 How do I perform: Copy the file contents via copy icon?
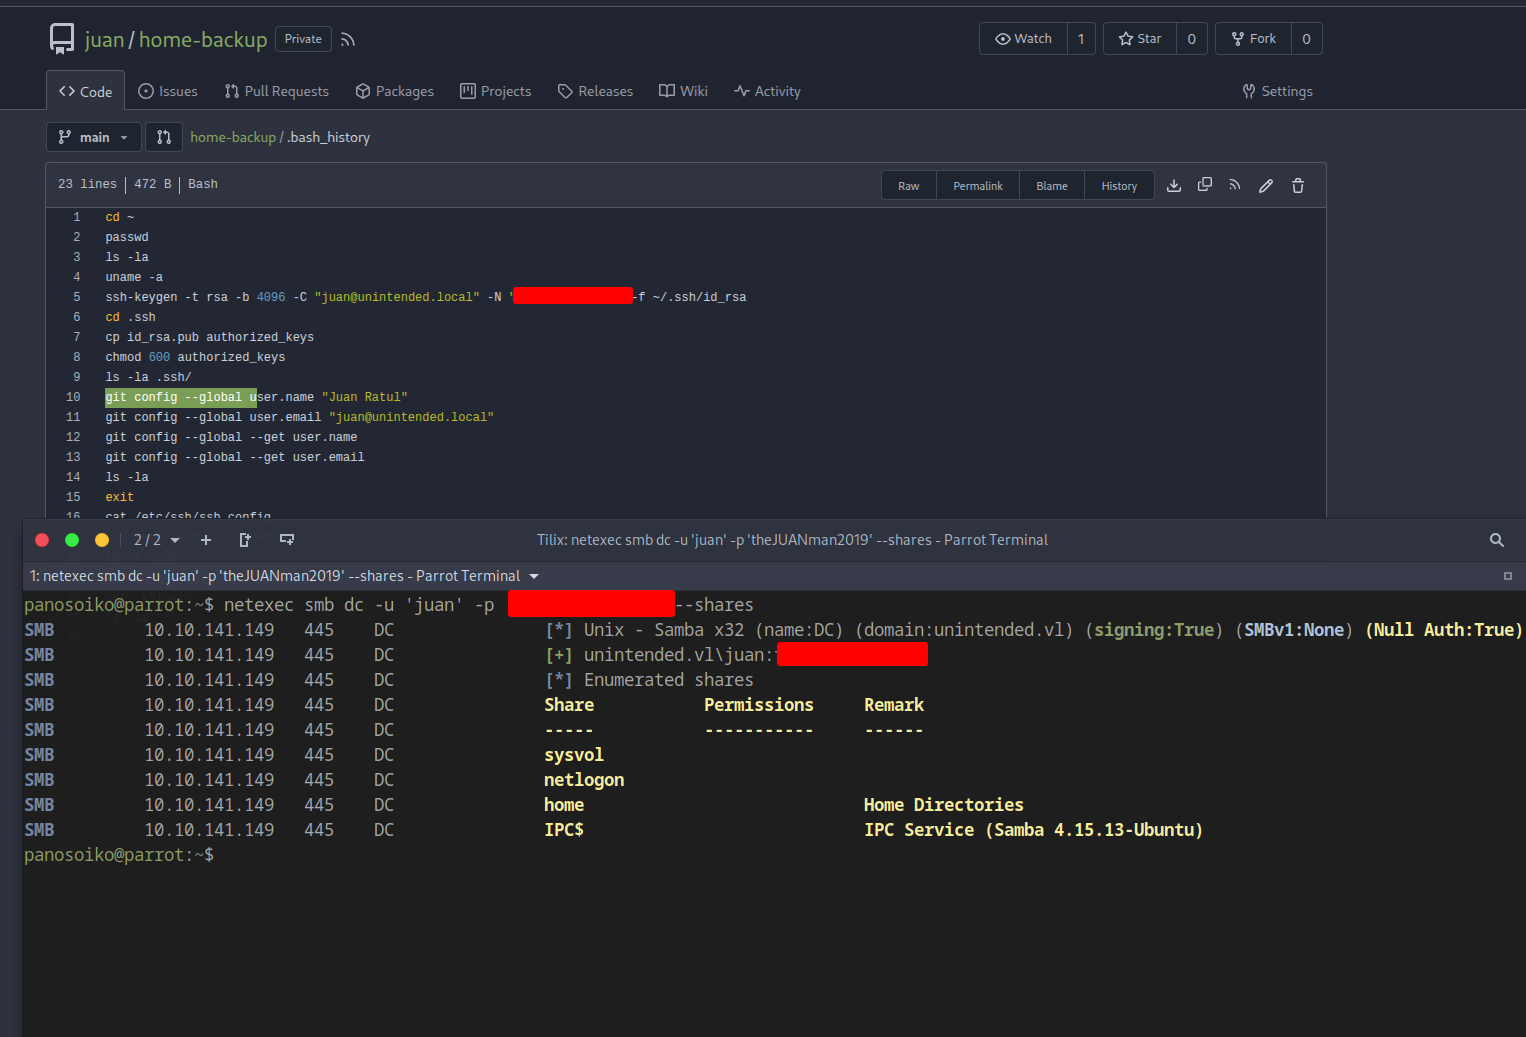[x=1204, y=185]
